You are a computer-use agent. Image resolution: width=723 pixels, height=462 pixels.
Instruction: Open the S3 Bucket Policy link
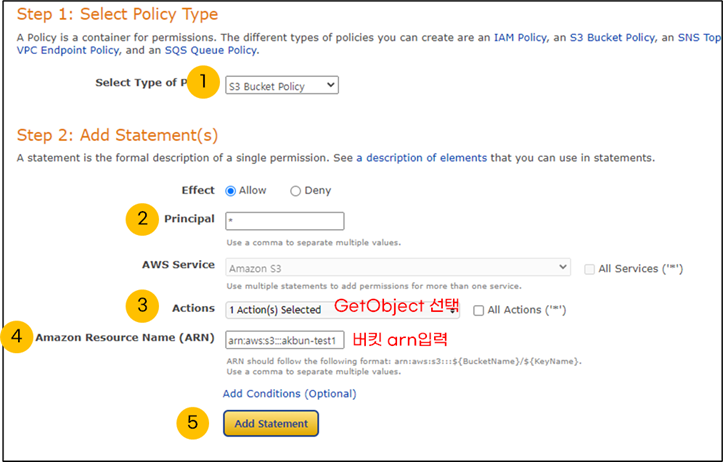point(612,38)
